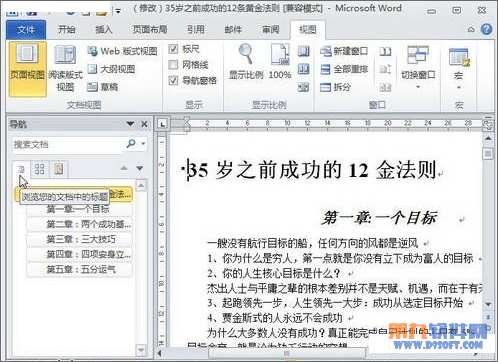Open Full Screen Reading view
Viewport: 498px width, 362px height.
click(65, 69)
